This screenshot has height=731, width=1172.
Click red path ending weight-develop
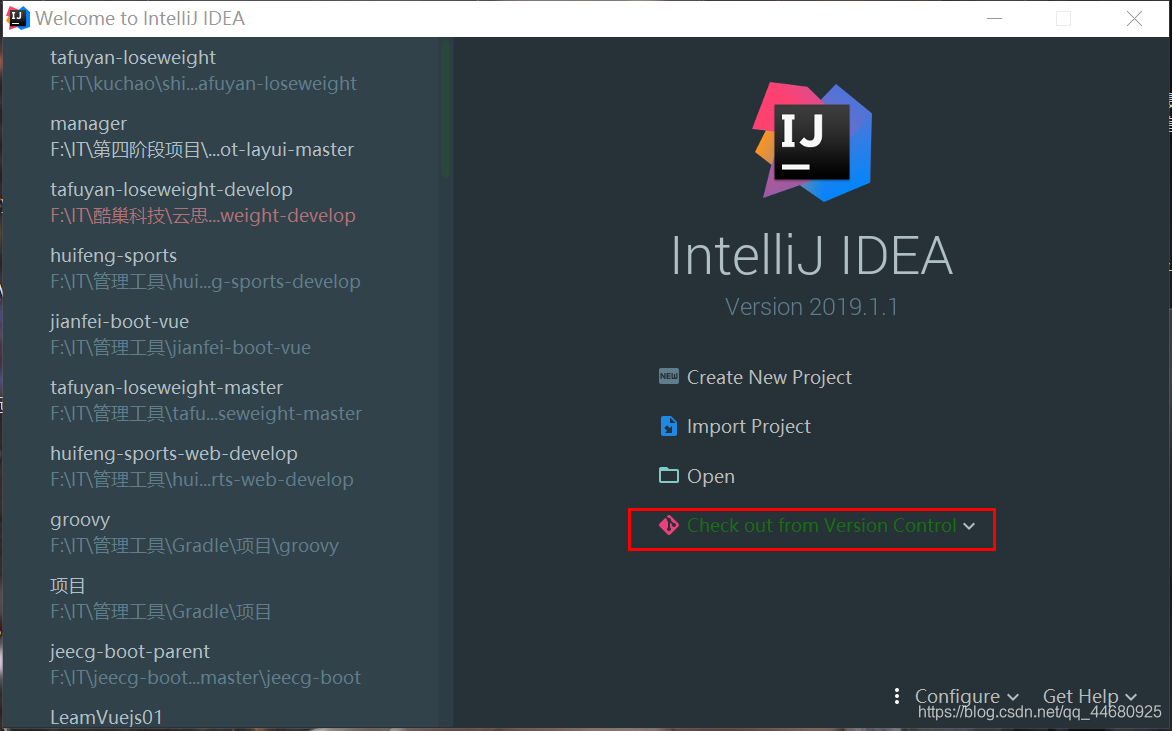coord(203,216)
